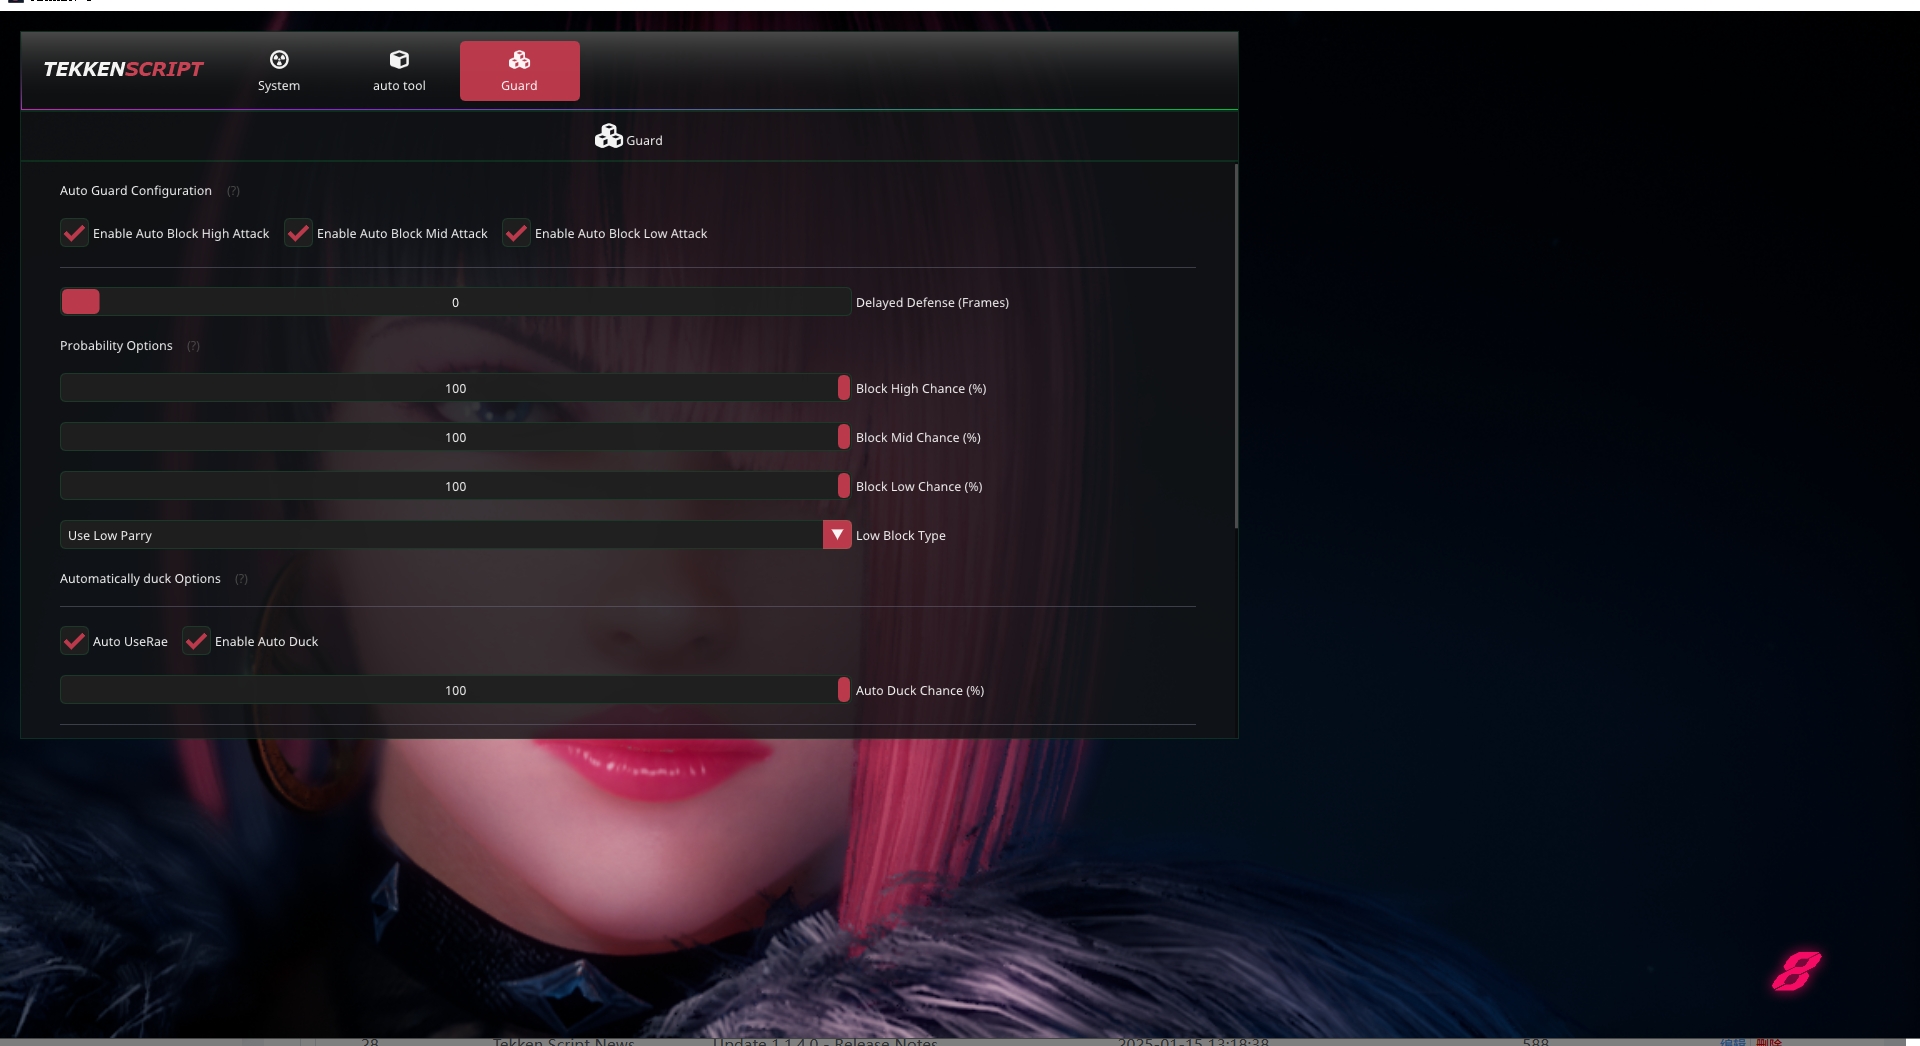Open the Low Block Type dropdown arrow
The width and height of the screenshot is (1920, 1046).
[x=837, y=535]
